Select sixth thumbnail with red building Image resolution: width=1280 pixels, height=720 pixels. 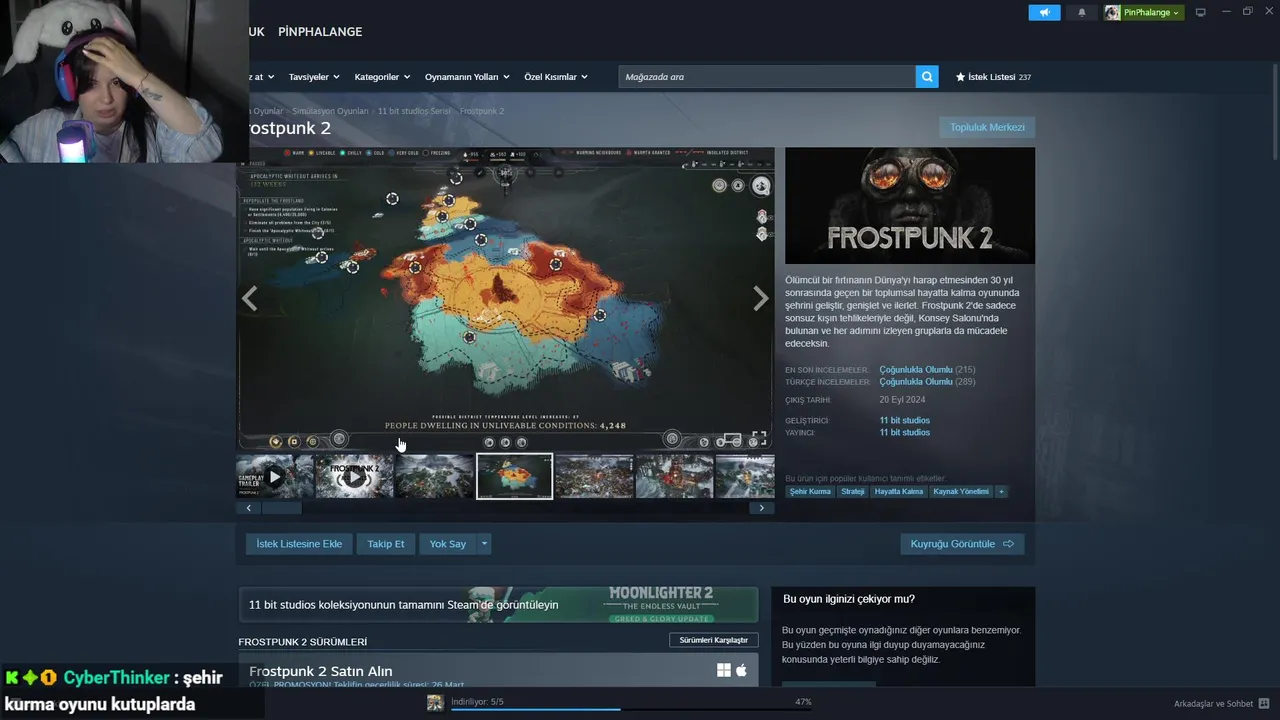coord(674,476)
